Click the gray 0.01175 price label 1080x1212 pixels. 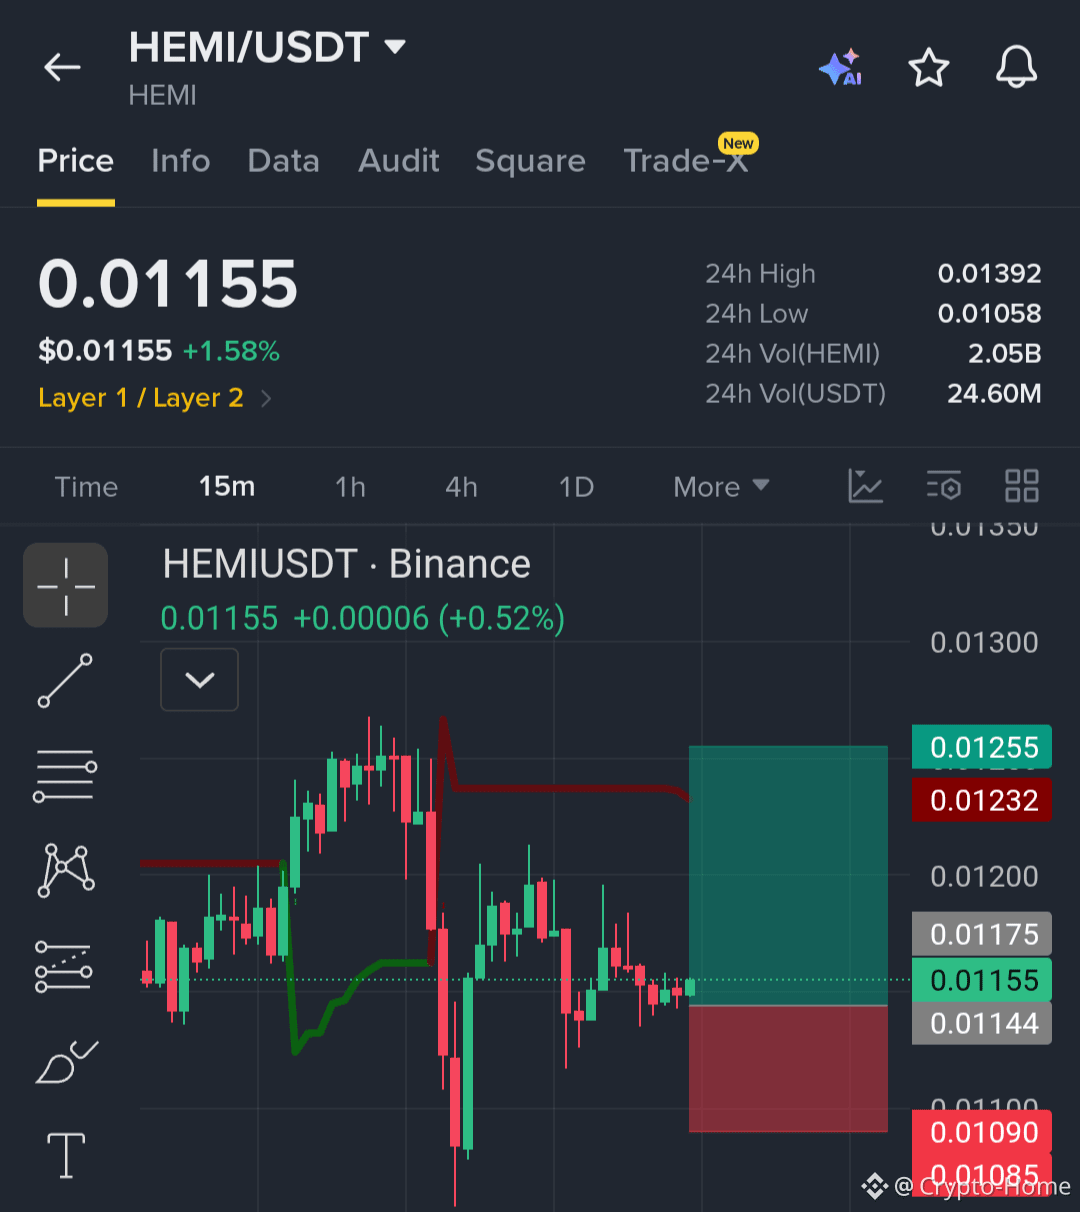click(x=982, y=934)
